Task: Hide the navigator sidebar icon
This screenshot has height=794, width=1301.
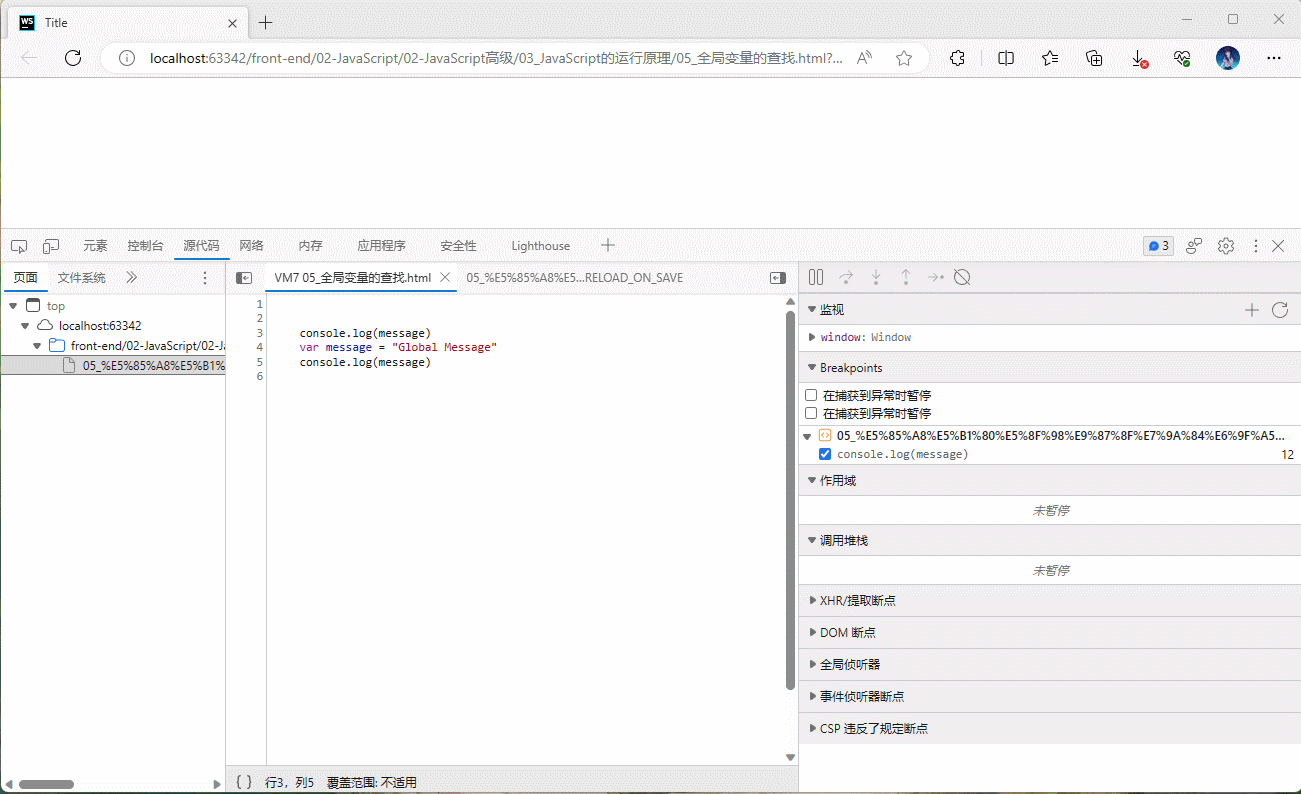Action: (x=243, y=278)
